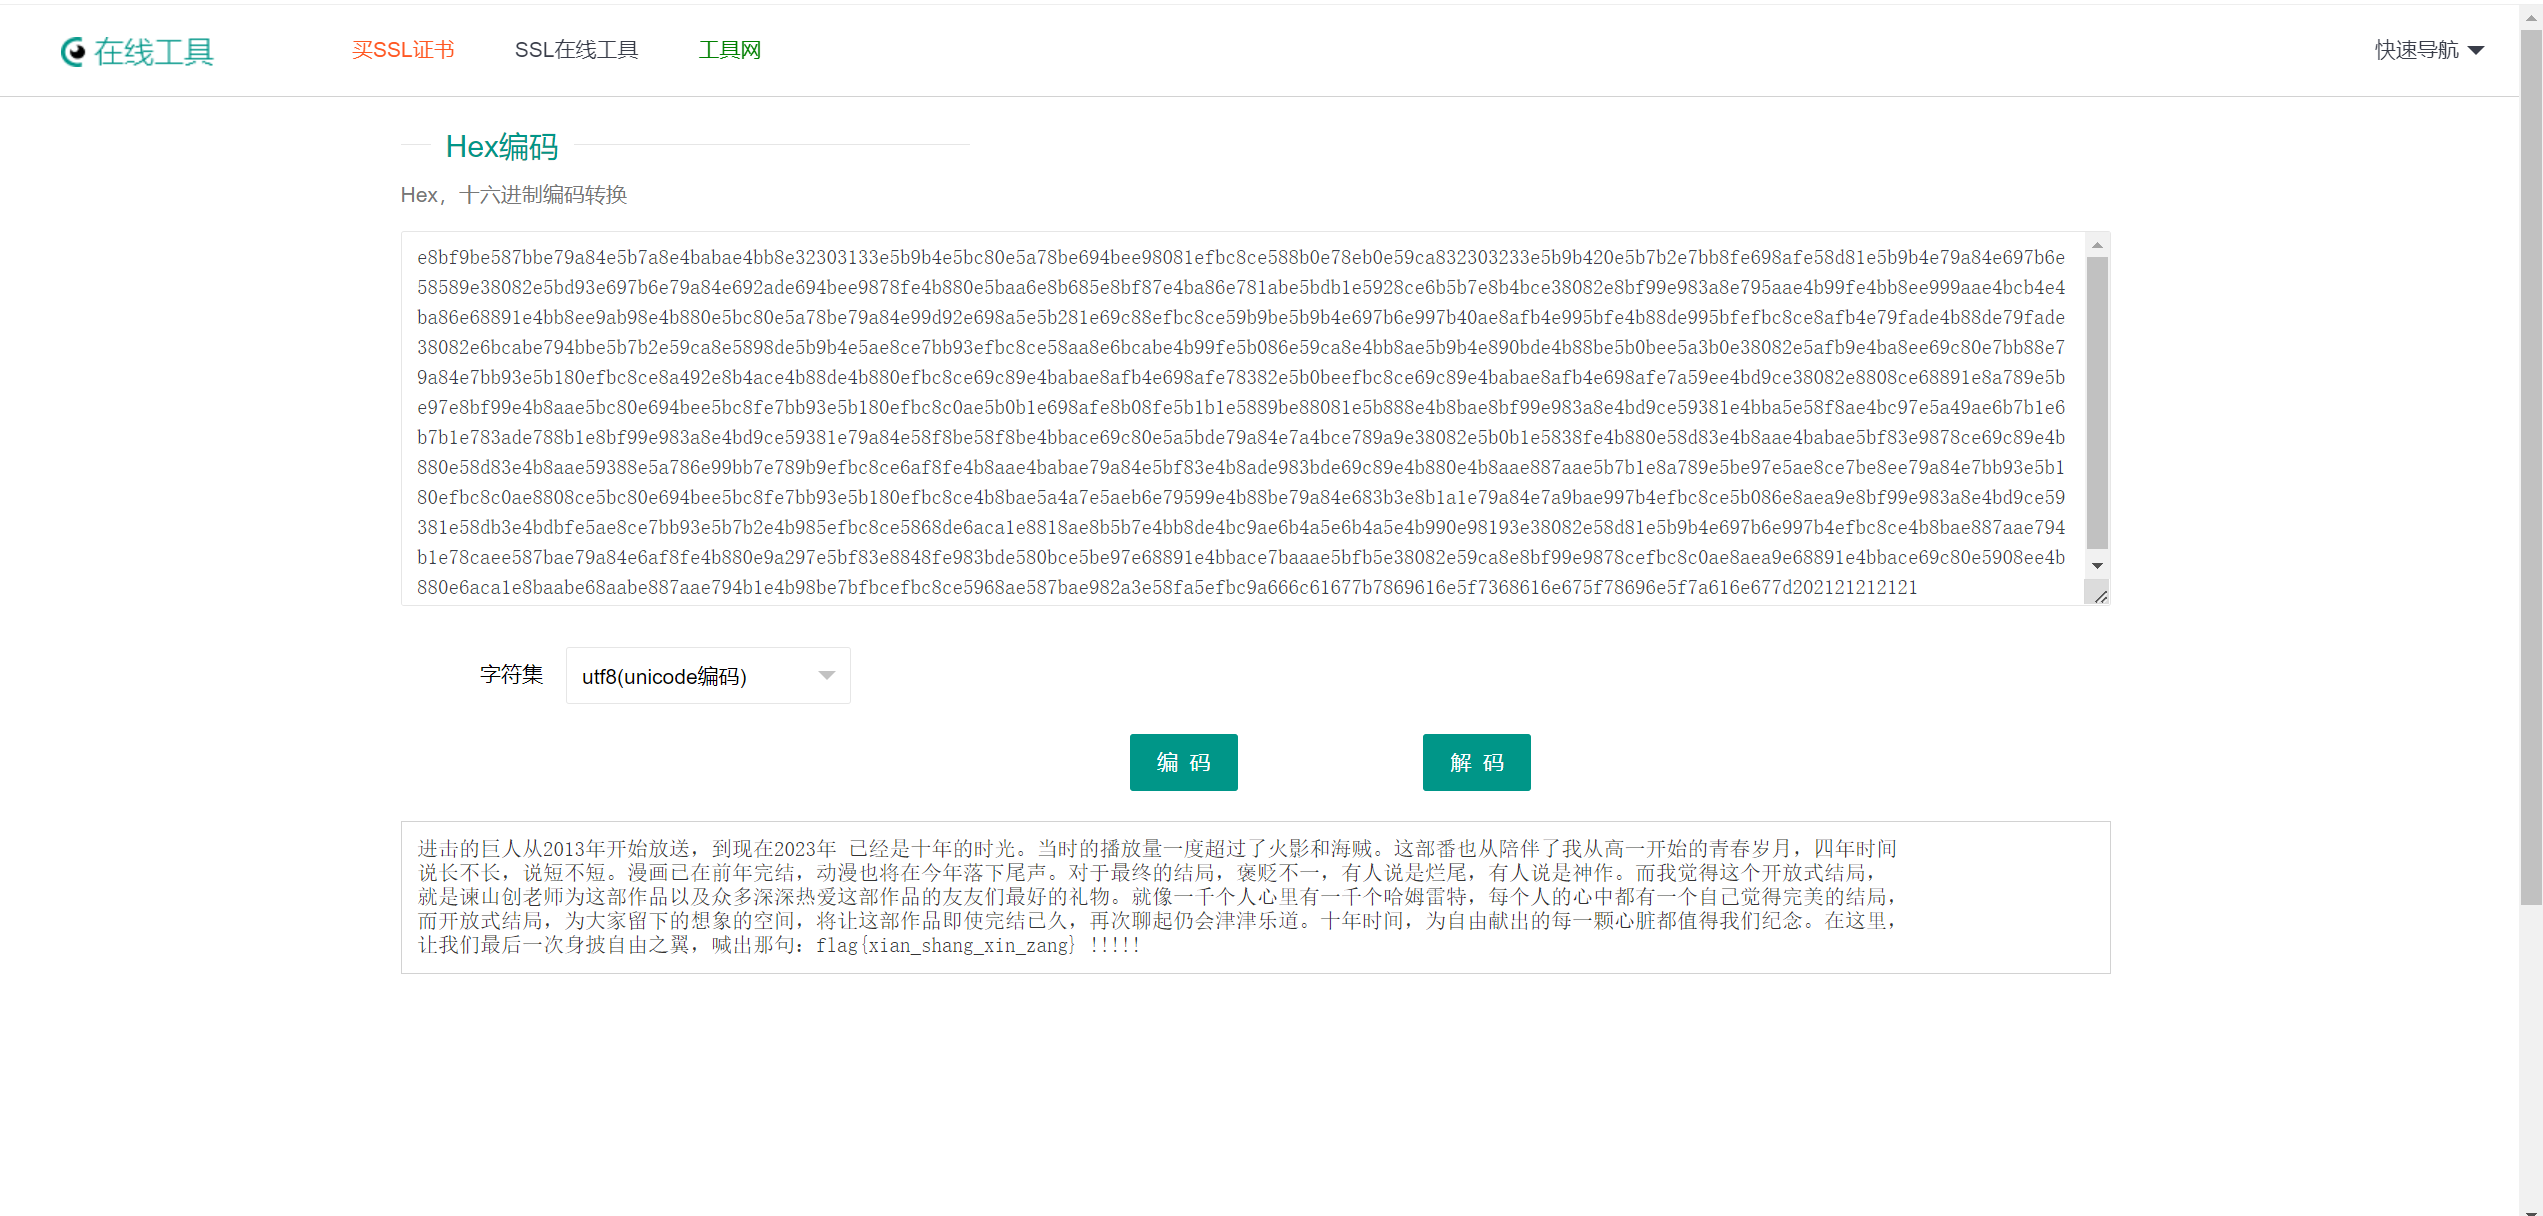Viewport: 2543px width, 1216px height.
Task: Expand the 快速导航 dropdown
Action: coord(2416,50)
